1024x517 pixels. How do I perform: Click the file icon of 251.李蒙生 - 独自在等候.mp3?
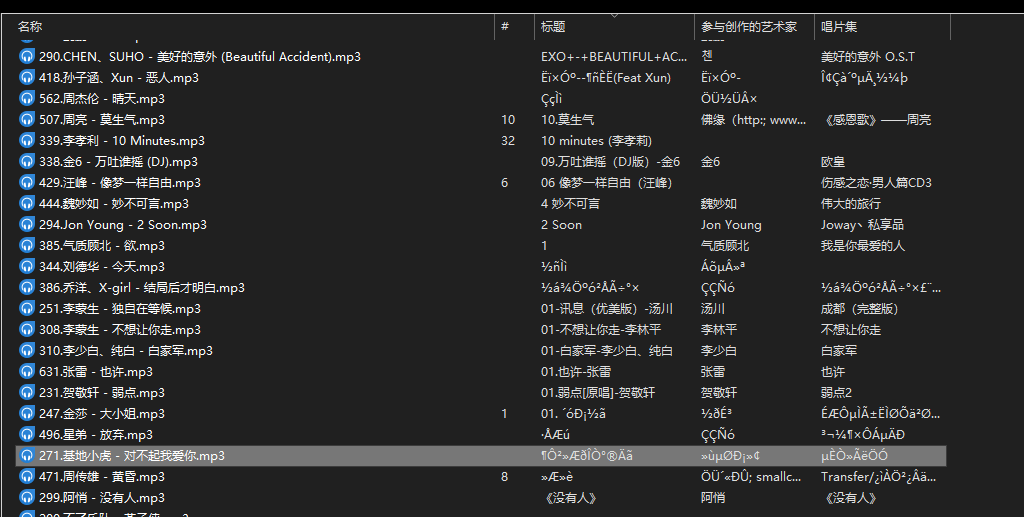tap(27, 309)
